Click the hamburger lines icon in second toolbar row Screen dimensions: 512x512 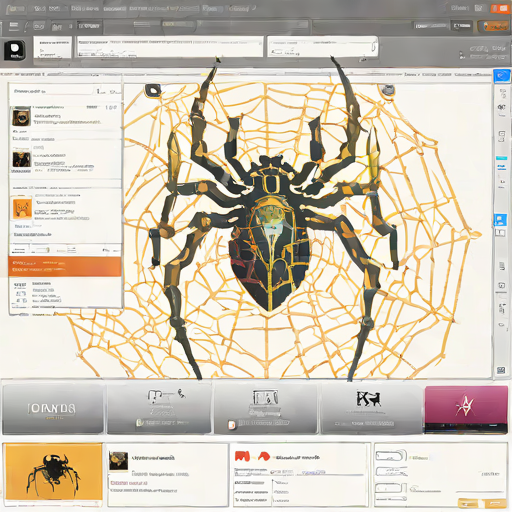click(14, 26)
